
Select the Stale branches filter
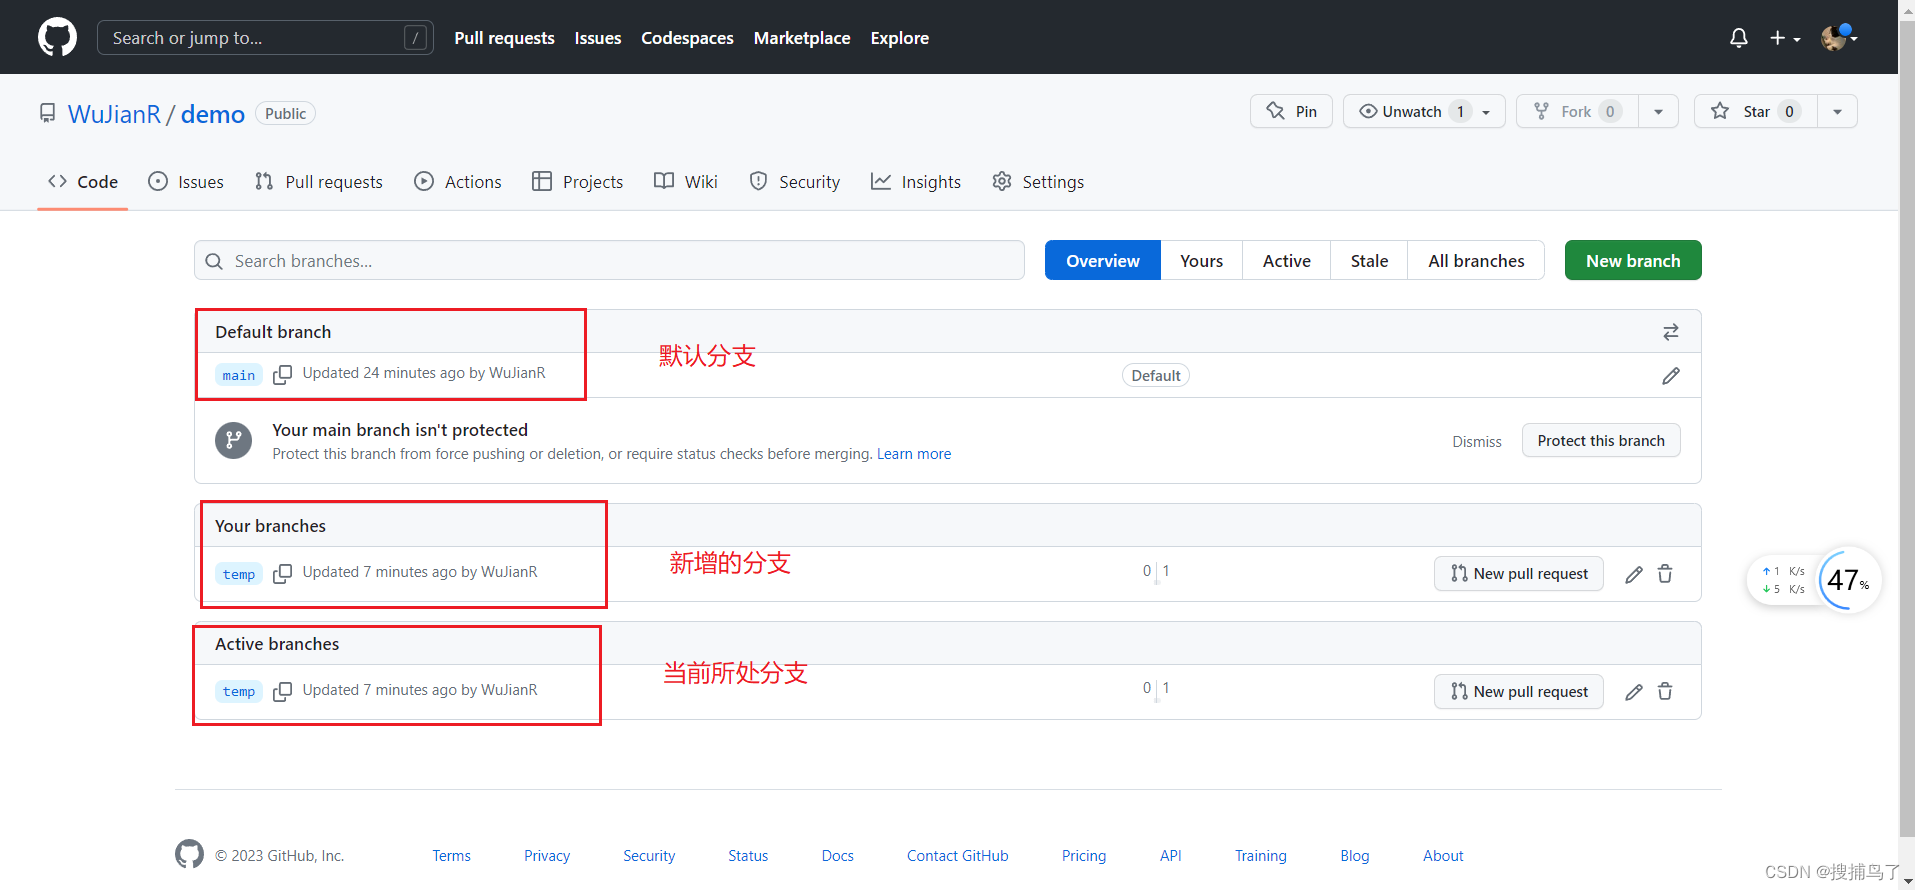pyautogui.click(x=1369, y=260)
